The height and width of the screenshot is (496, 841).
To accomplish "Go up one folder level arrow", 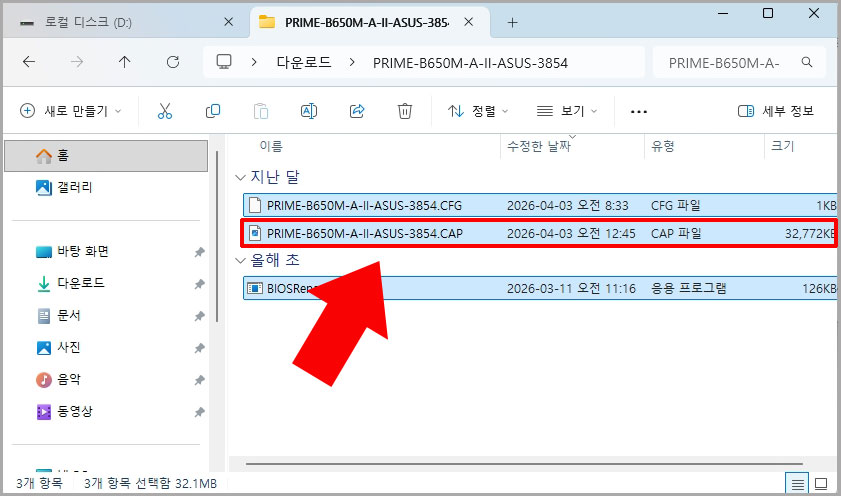I will pos(124,62).
